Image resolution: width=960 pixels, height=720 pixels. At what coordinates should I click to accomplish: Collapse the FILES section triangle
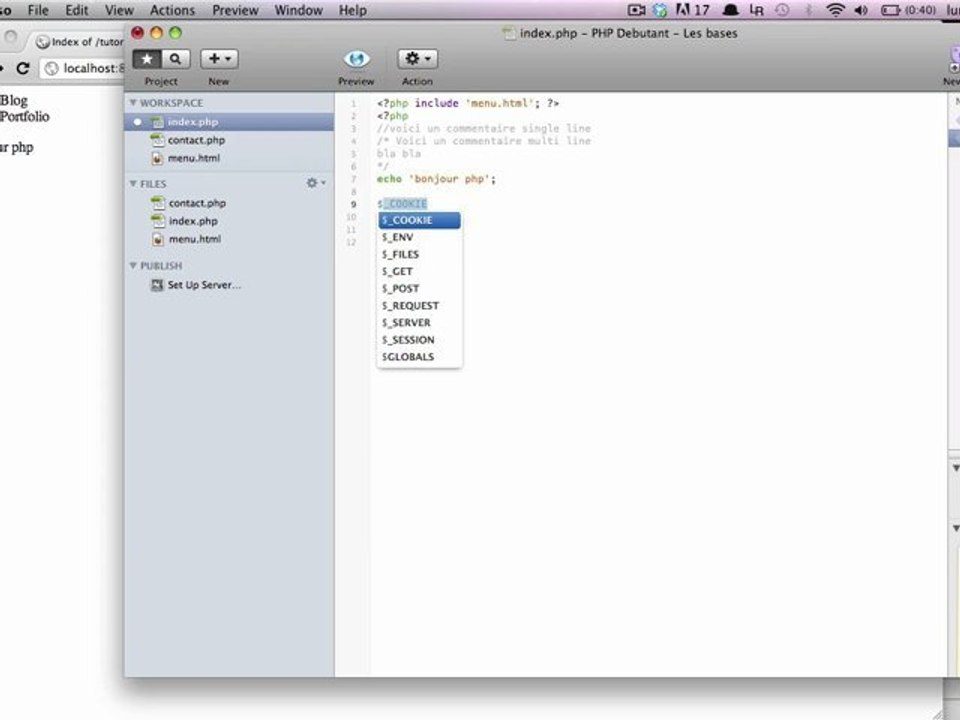click(133, 184)
